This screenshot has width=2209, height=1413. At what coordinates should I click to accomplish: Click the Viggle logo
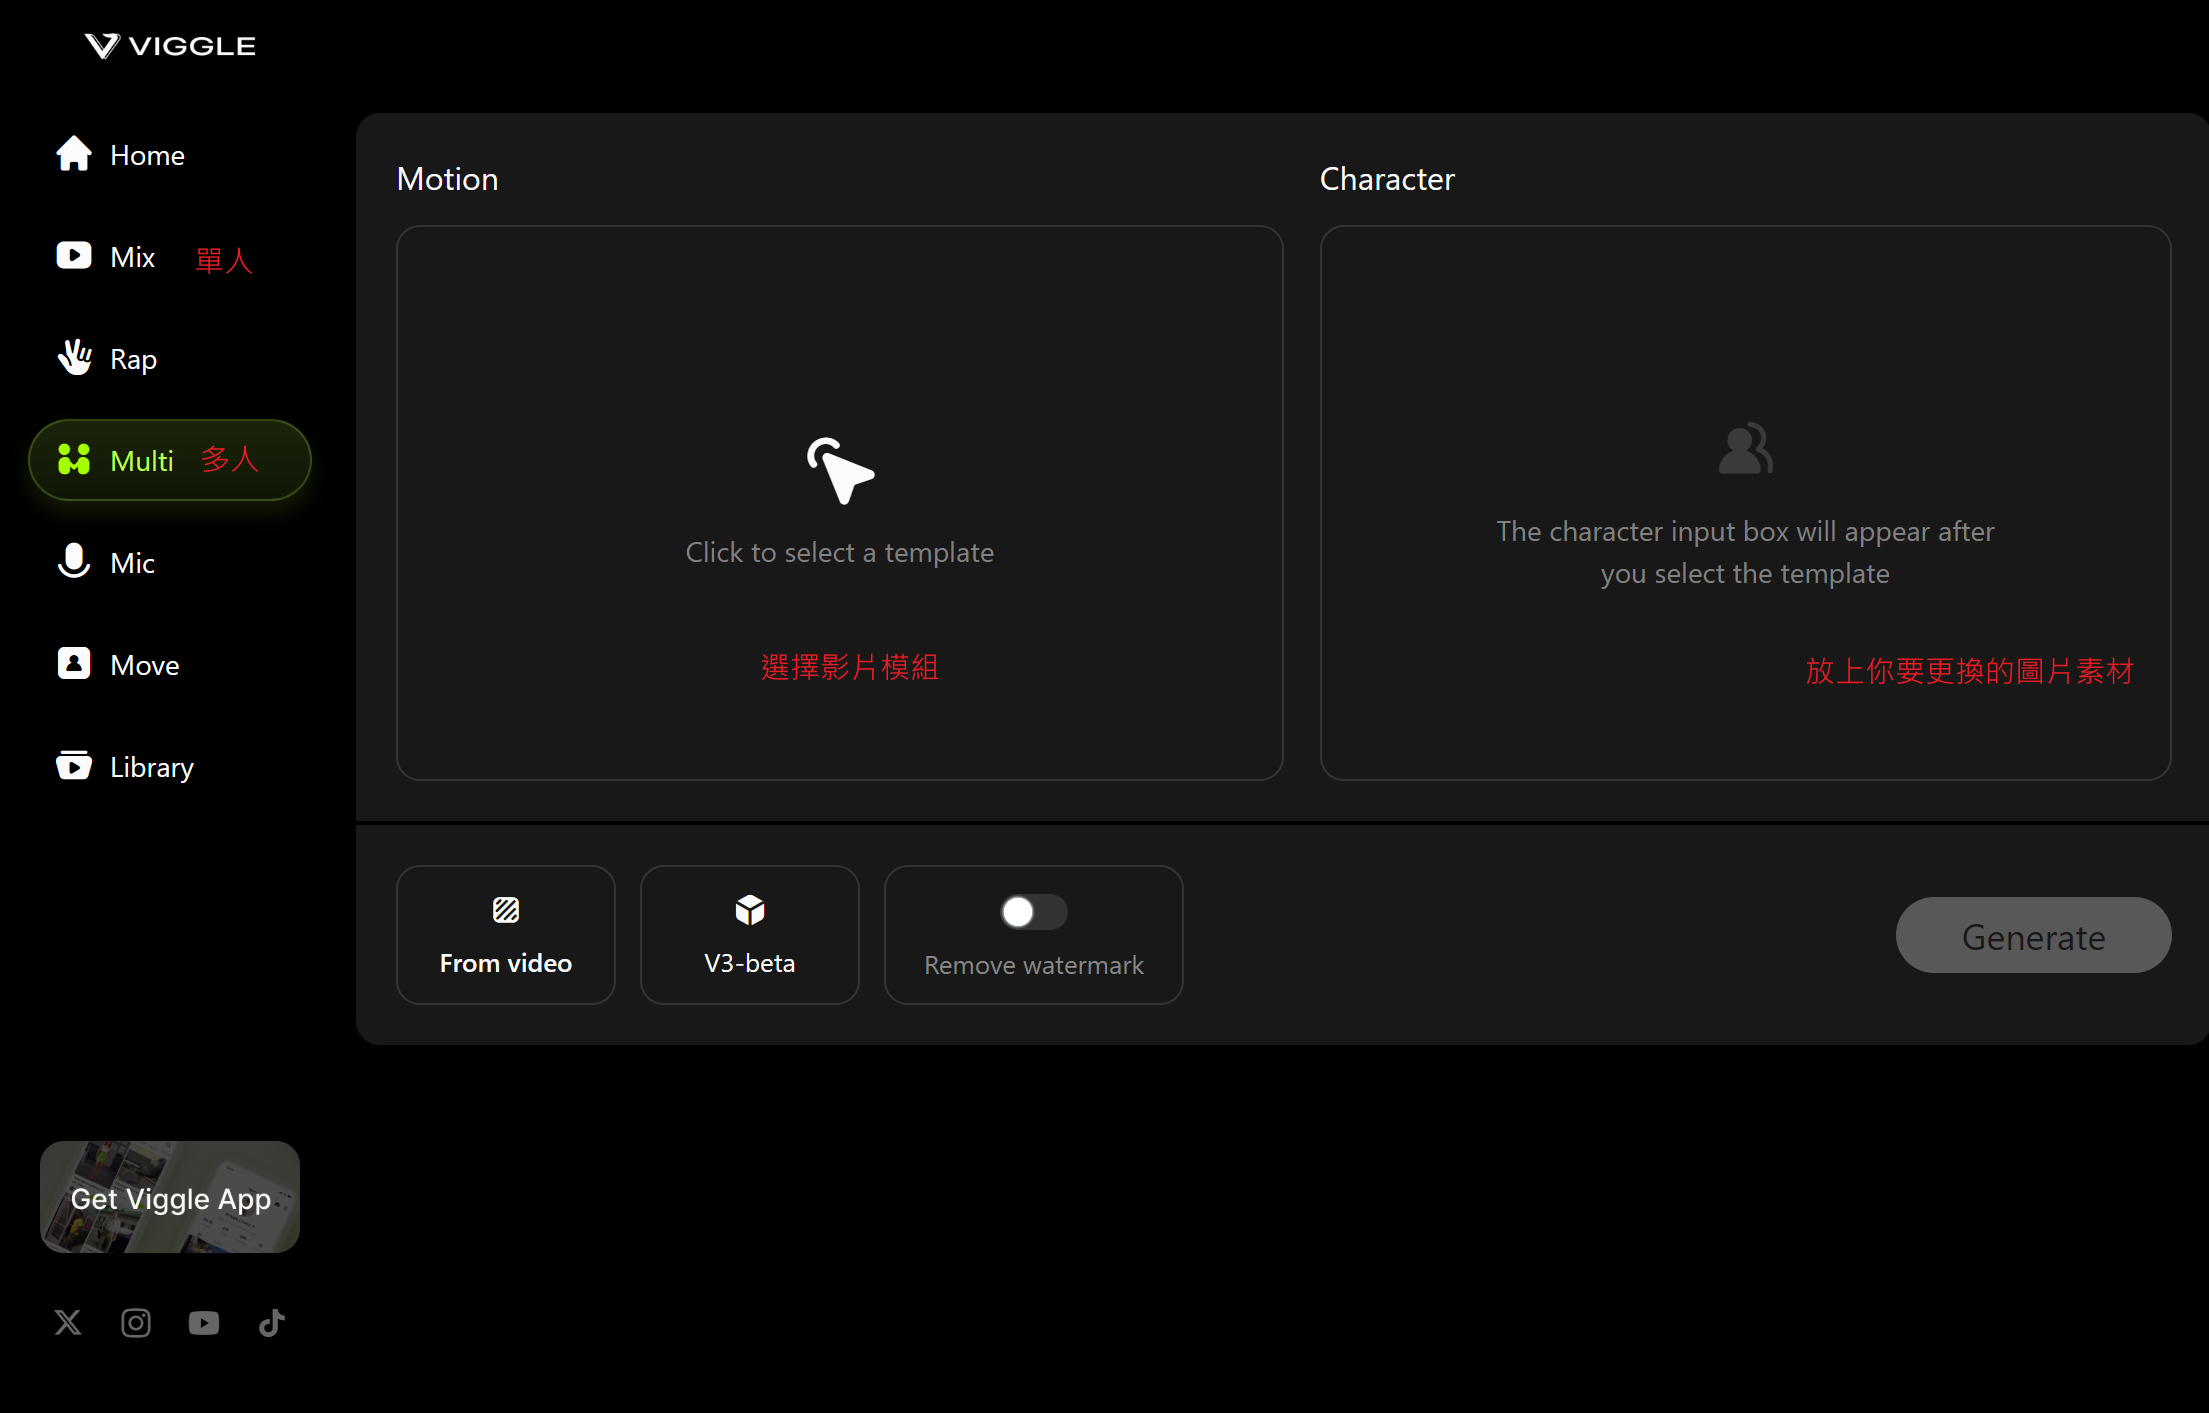(x=170, y=46)
